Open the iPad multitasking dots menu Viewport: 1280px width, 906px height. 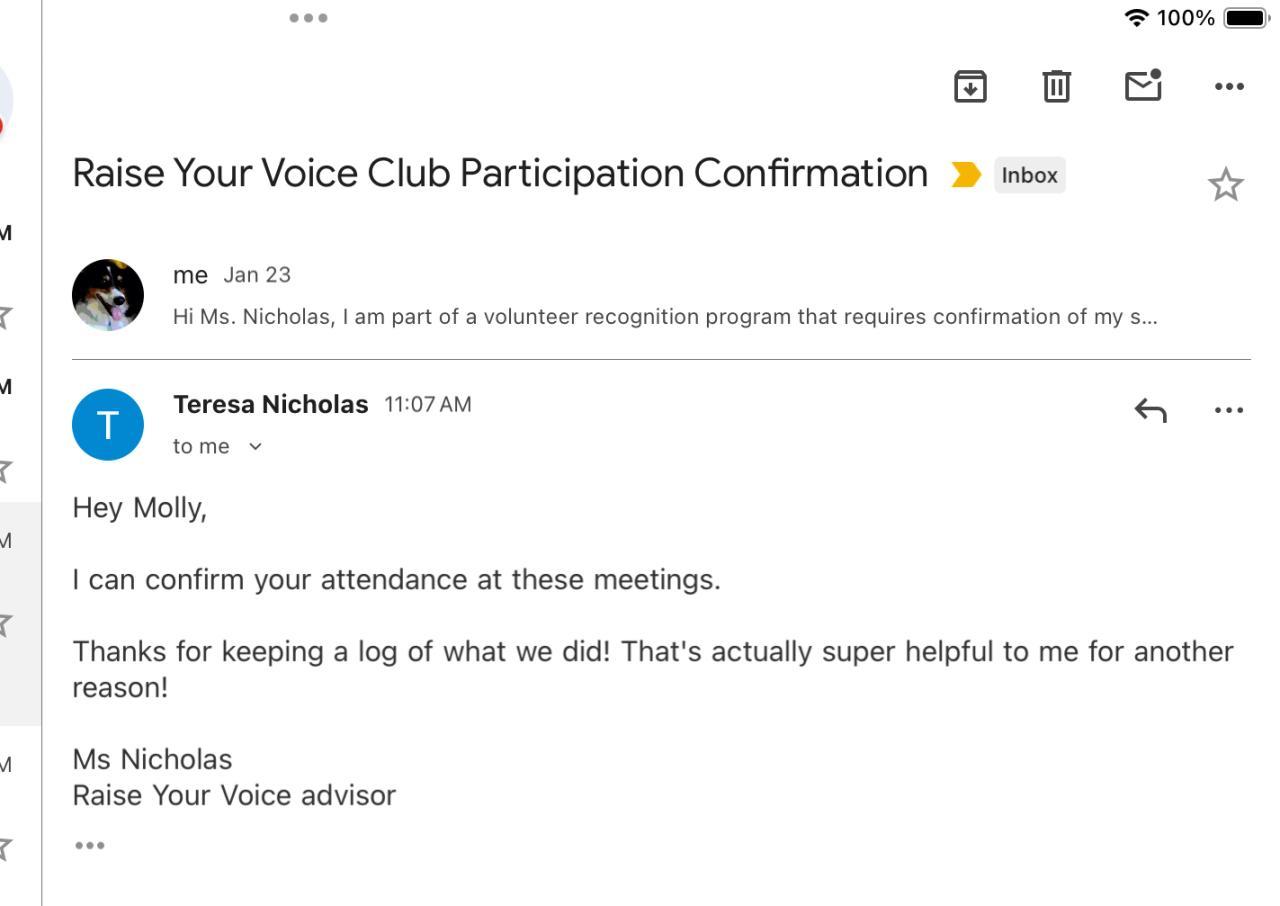coord(308,18)
